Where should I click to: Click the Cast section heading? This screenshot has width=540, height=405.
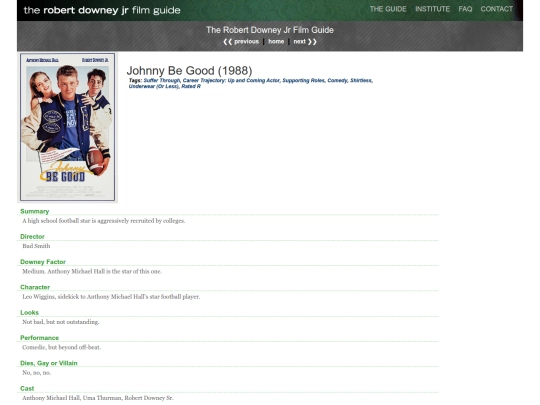[x=27, y=388]
